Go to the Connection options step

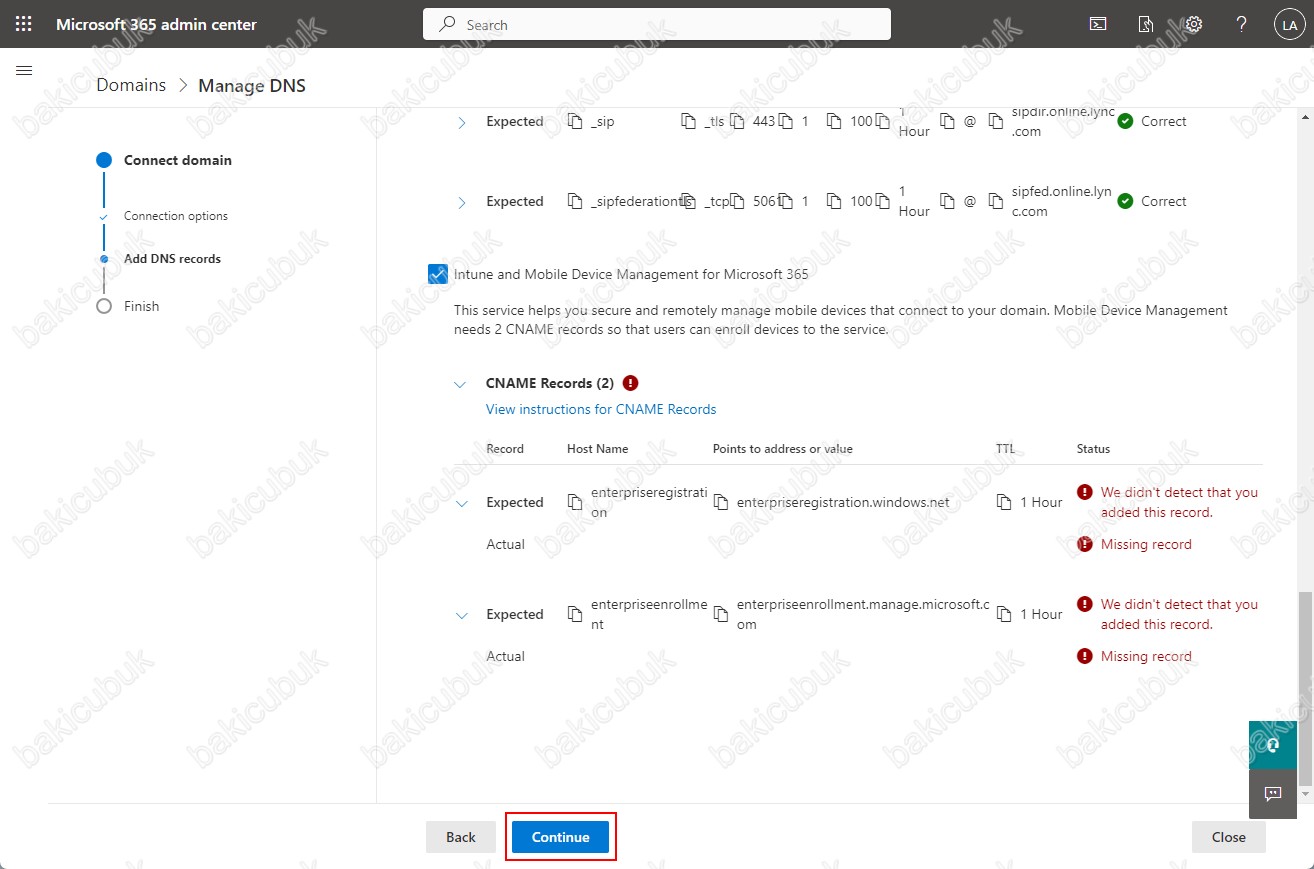(x=176, y=216)
